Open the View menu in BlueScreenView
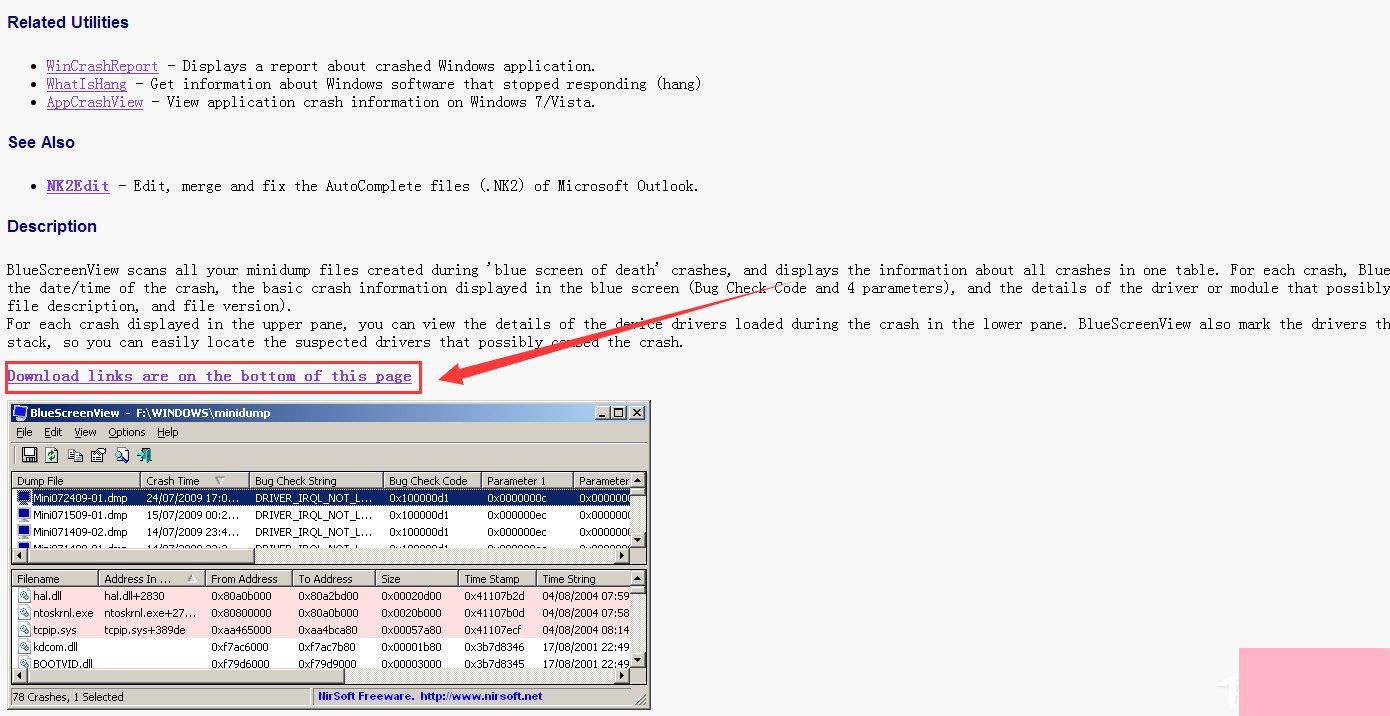The image size is (1390, 716). click(85, 432)
